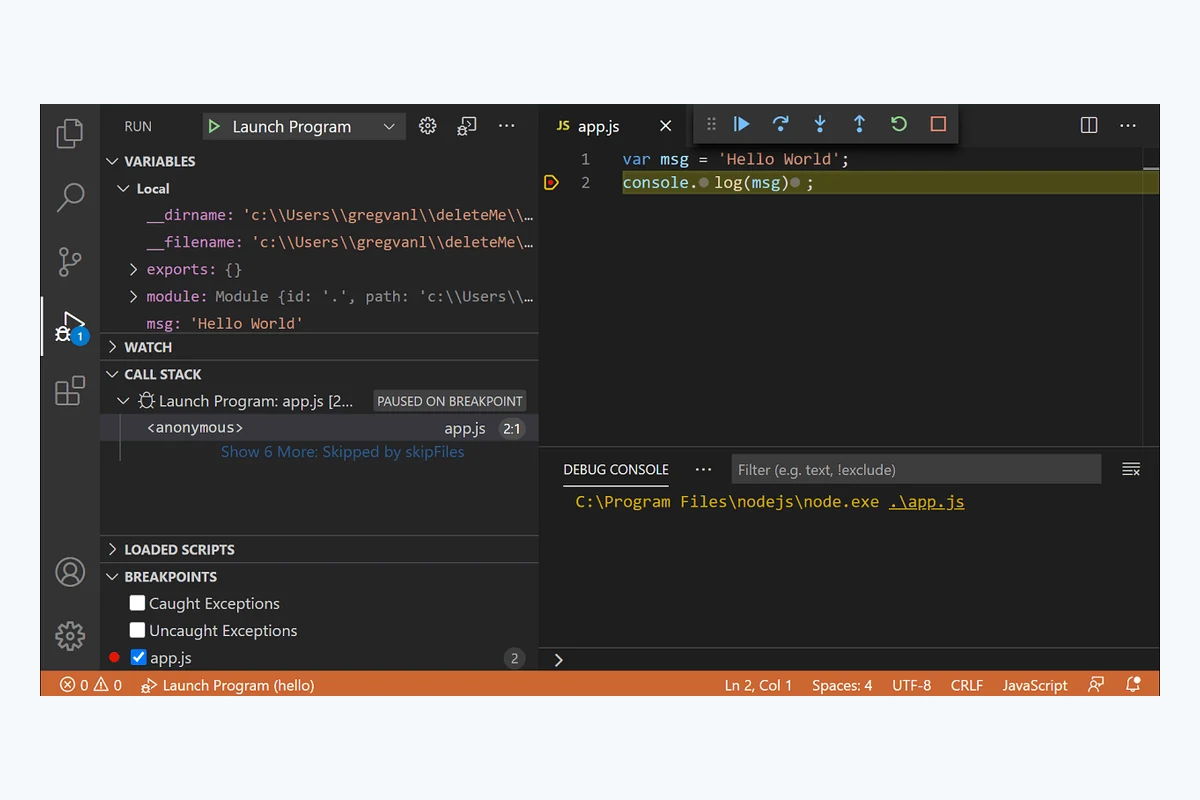This screenshot has height=800, width=1200.
Task: Select the anonymous stack frame
Action: click(x=320, y=428)
